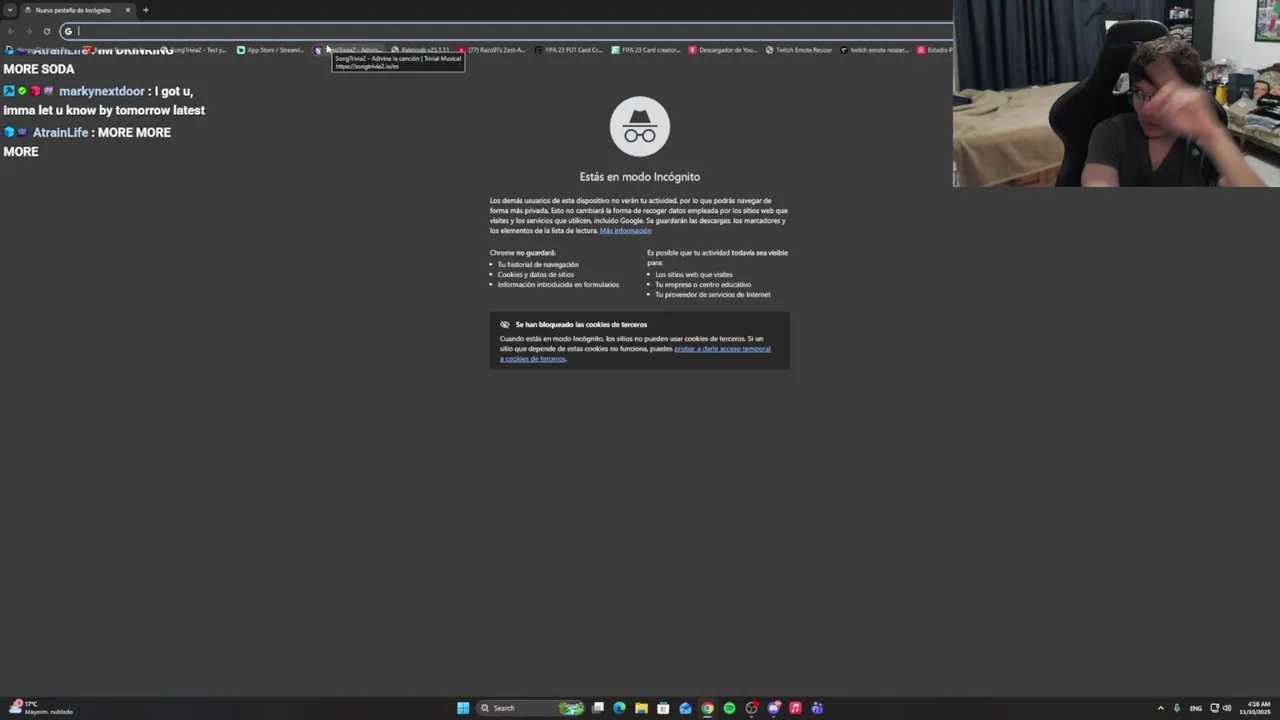Open File Explorer from the taskbar
The height and width of the screenshot is (720, 1280).
tap(641, 708)
